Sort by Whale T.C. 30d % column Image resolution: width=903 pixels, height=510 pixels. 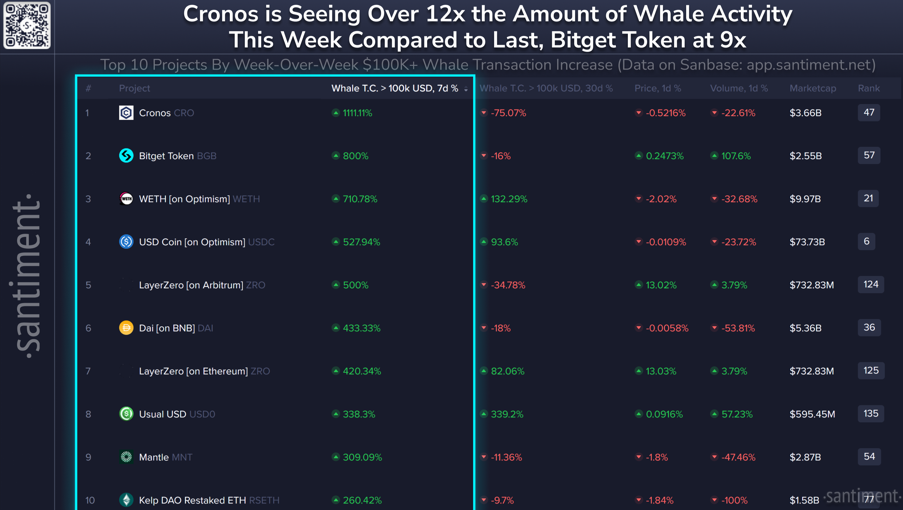[545, 88]
